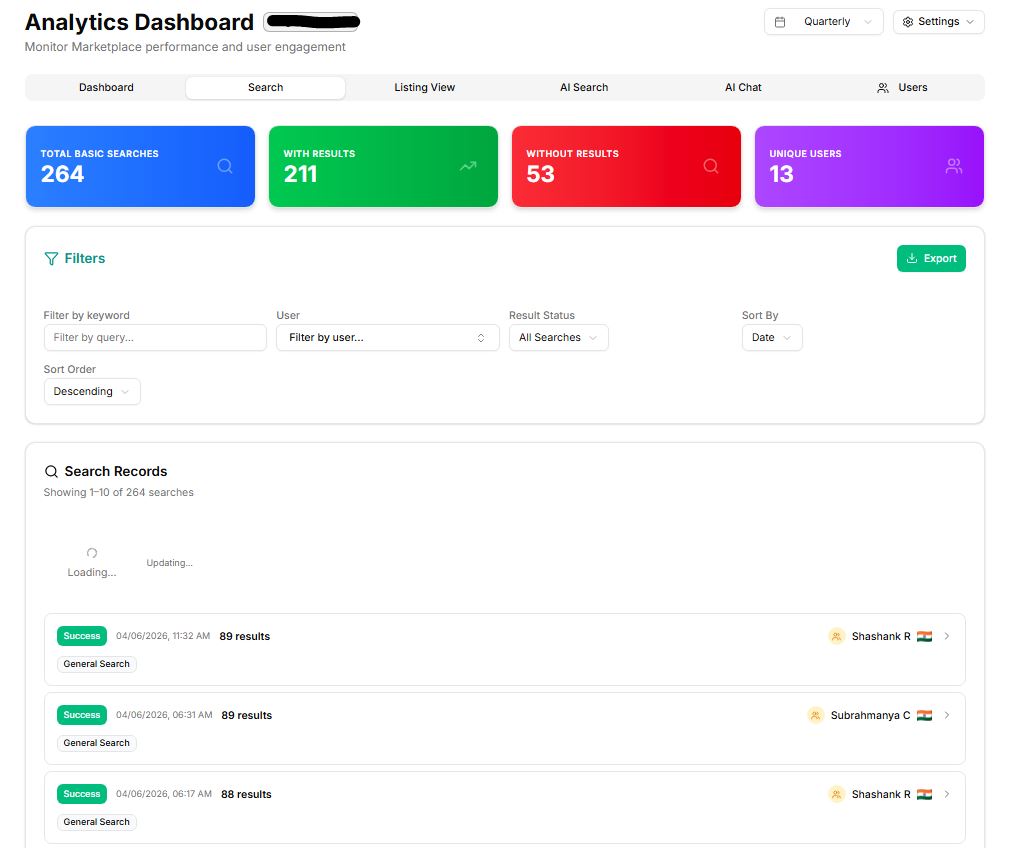Open the Settings dropdown menu
Screen dimensions: 1010x848
[x=938, y=22]
